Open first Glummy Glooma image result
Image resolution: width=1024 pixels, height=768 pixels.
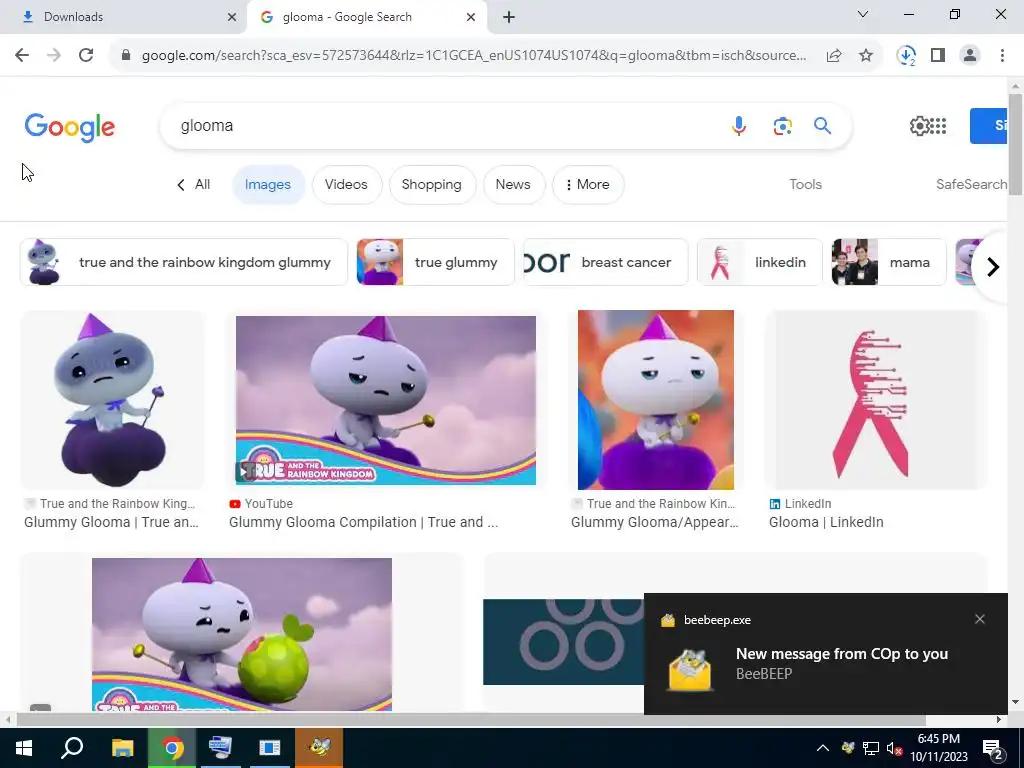112,400
